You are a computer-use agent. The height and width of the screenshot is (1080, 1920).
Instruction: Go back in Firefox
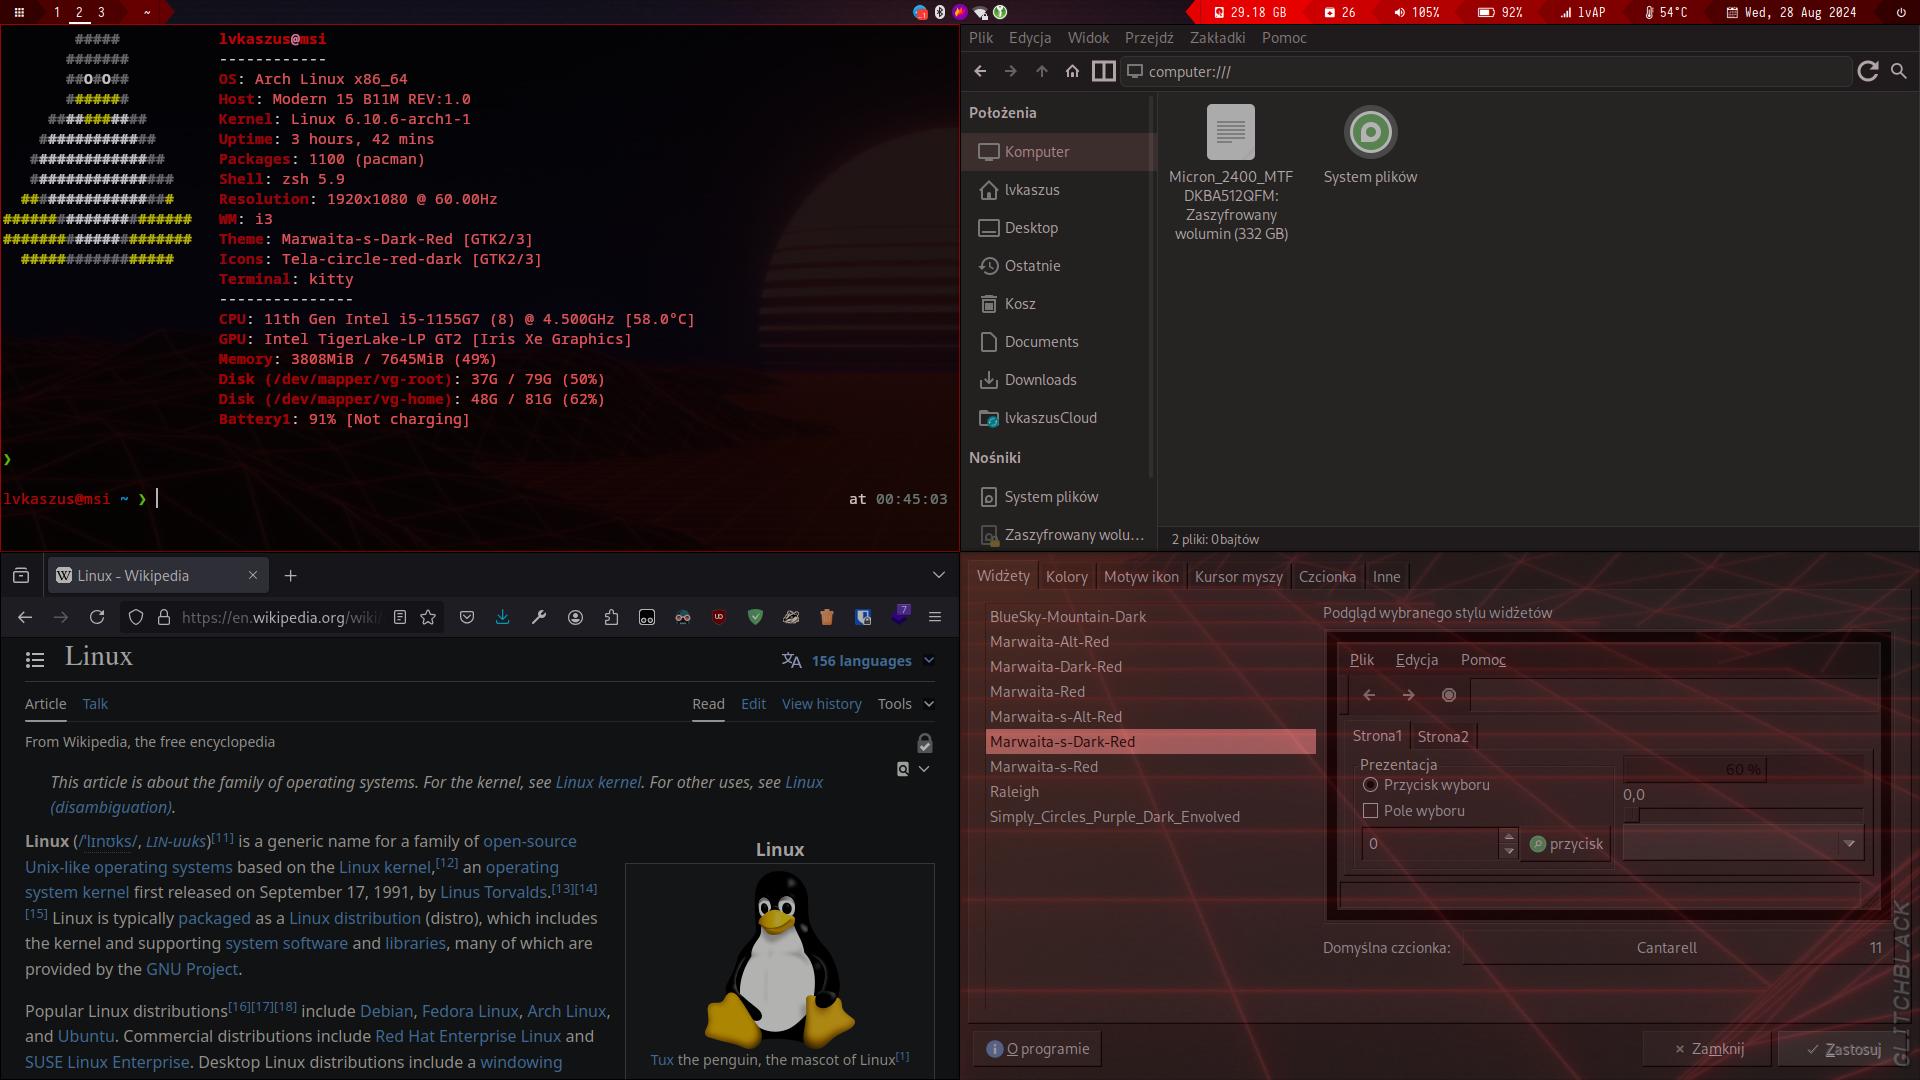click(x=25, y=617)
